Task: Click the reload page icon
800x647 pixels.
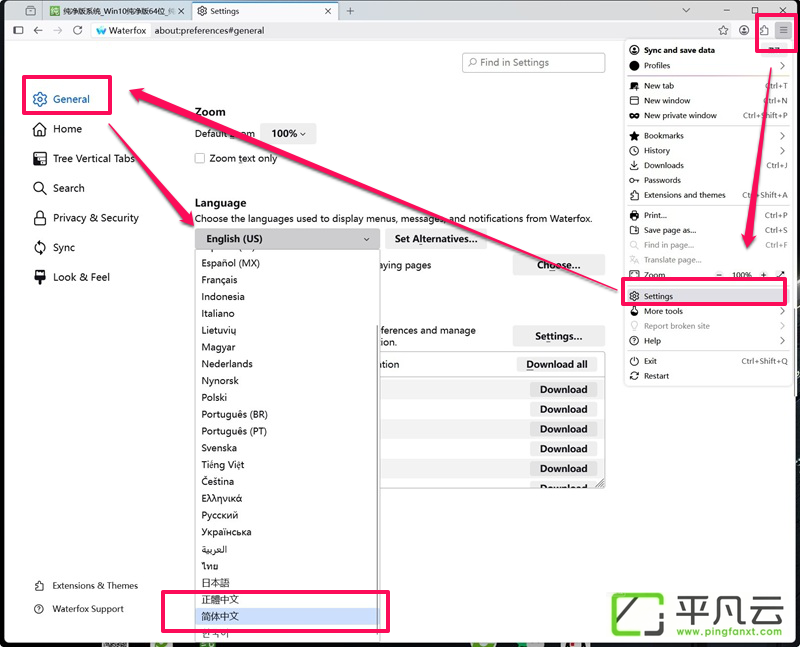Action: point(77,30)
